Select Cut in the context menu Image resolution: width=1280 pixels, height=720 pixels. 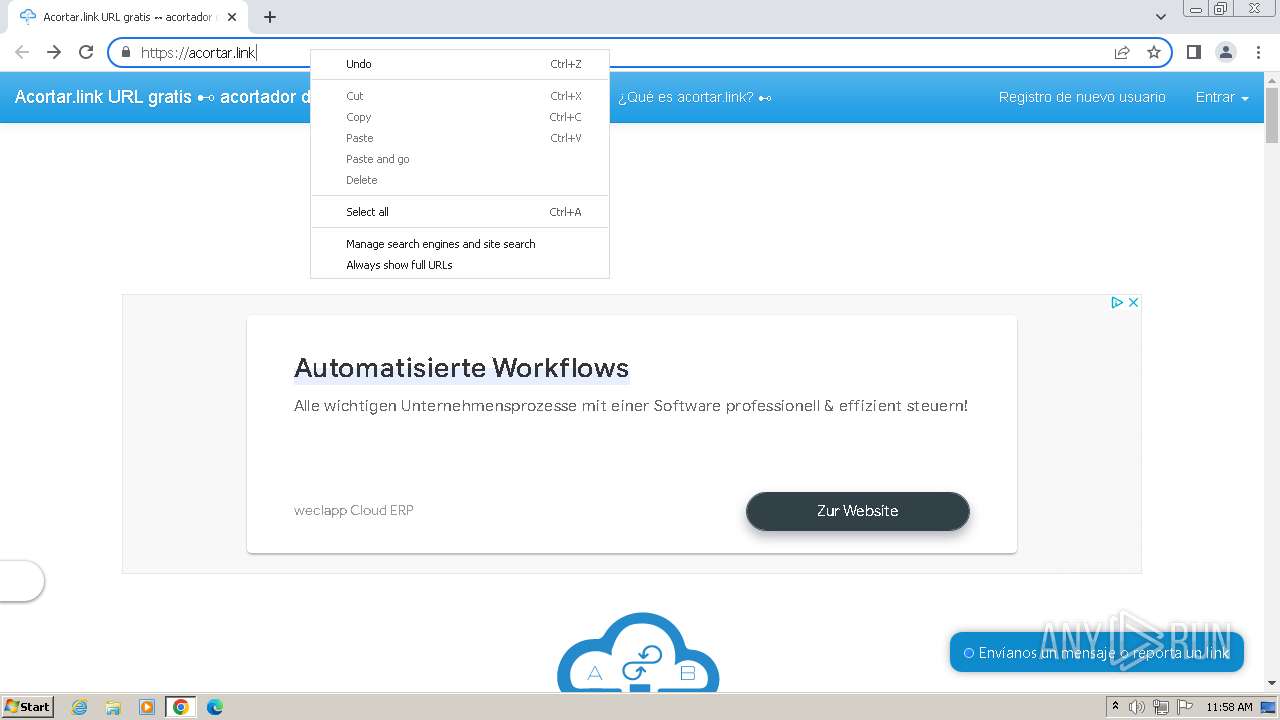(460, 96)
